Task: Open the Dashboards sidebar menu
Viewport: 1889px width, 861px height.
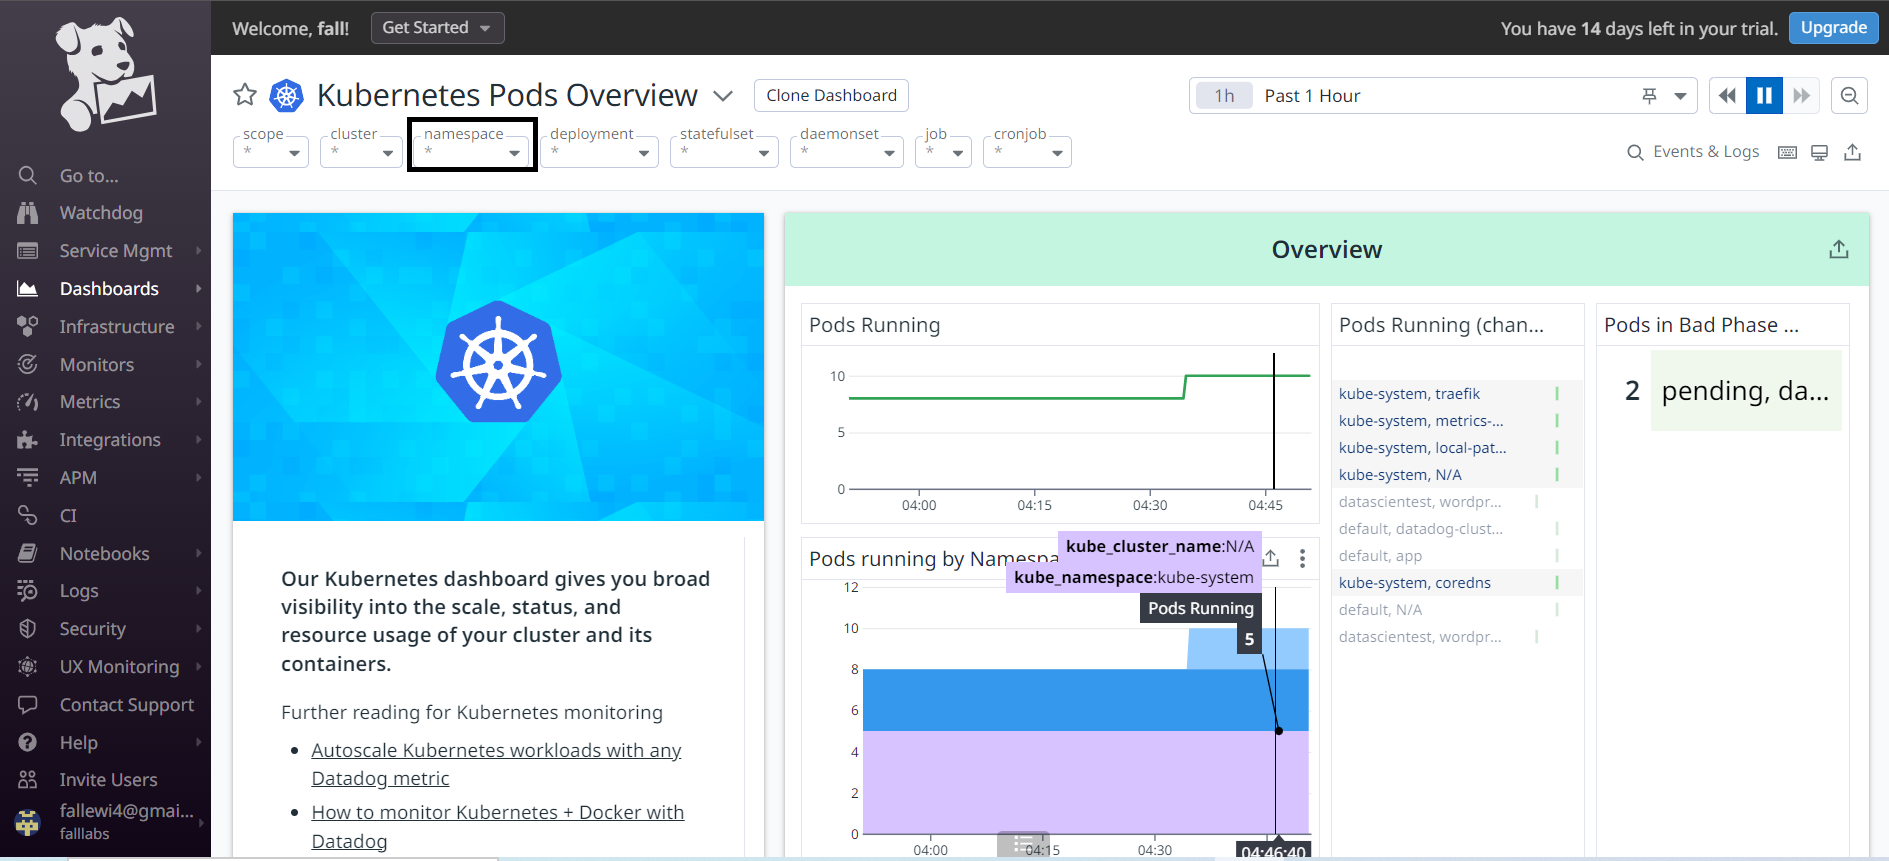Action: tap(109, 289)
